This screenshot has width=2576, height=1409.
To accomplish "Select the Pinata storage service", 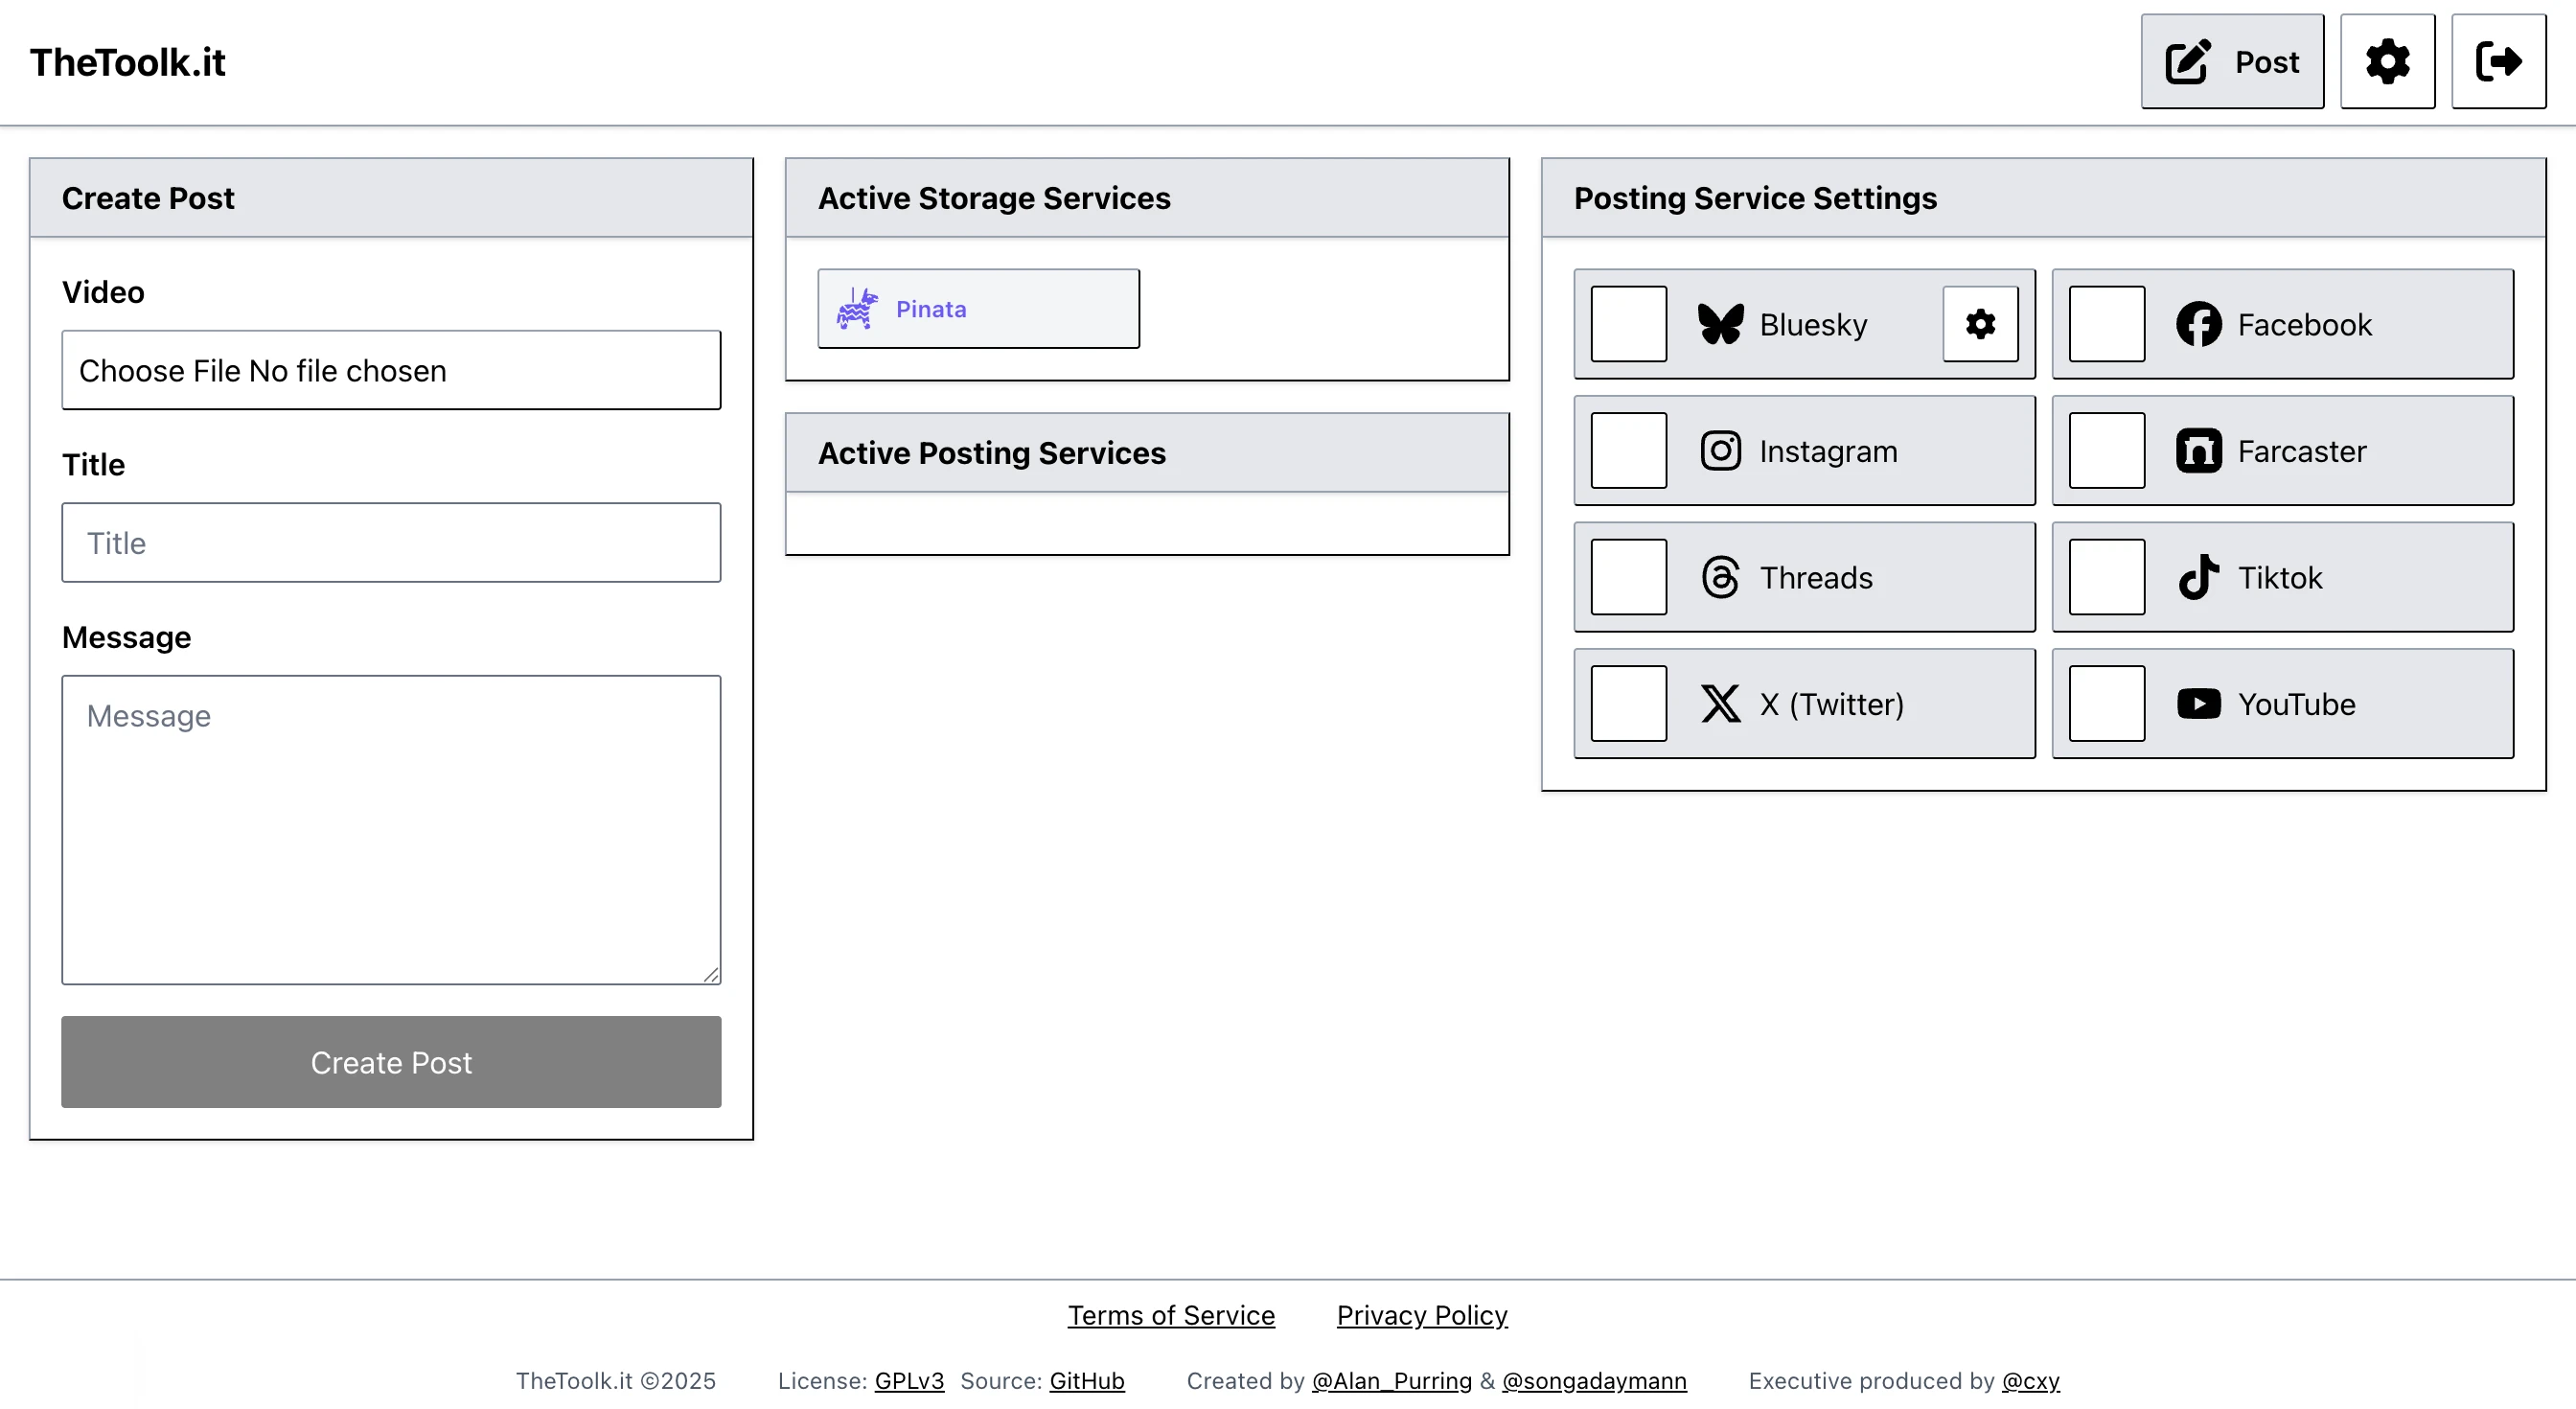I will 978,308.
